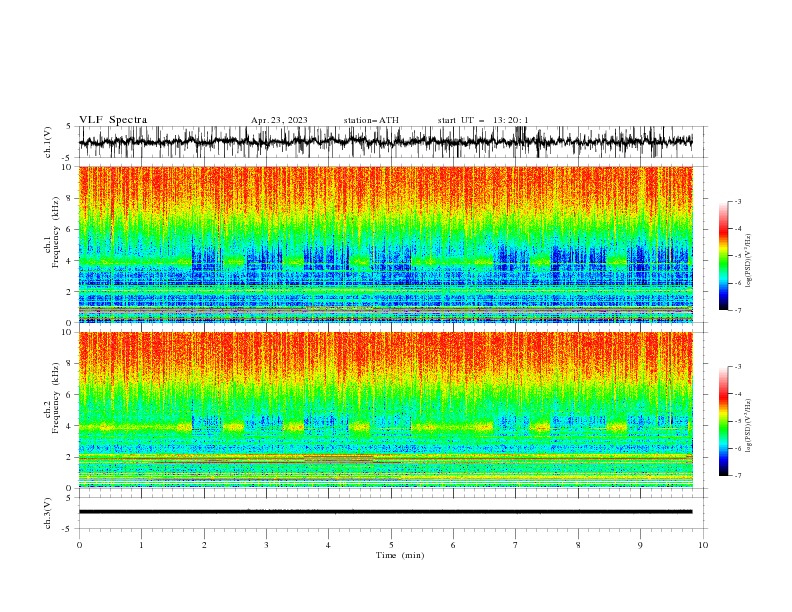Click the time axis tick label '5'
792x612 pixels.
(391, 545)
